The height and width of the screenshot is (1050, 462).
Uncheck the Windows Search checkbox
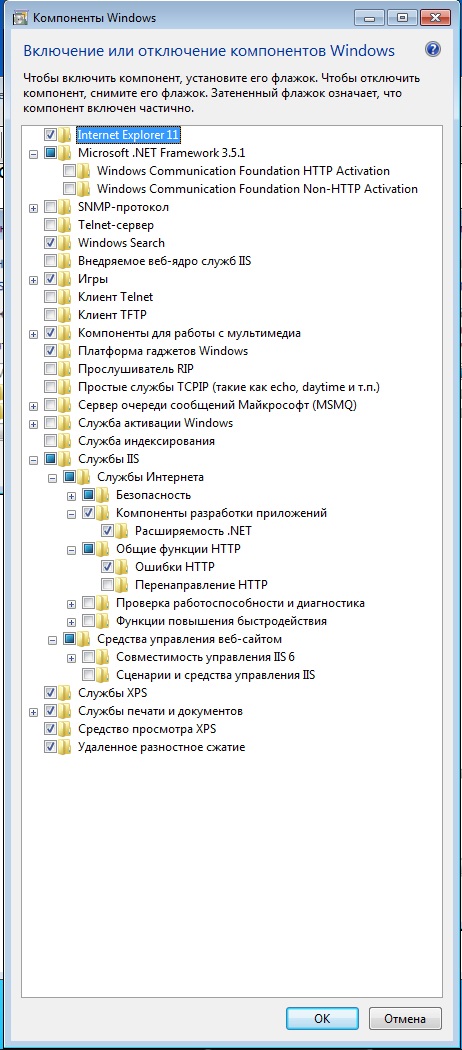tap(50, 242)
